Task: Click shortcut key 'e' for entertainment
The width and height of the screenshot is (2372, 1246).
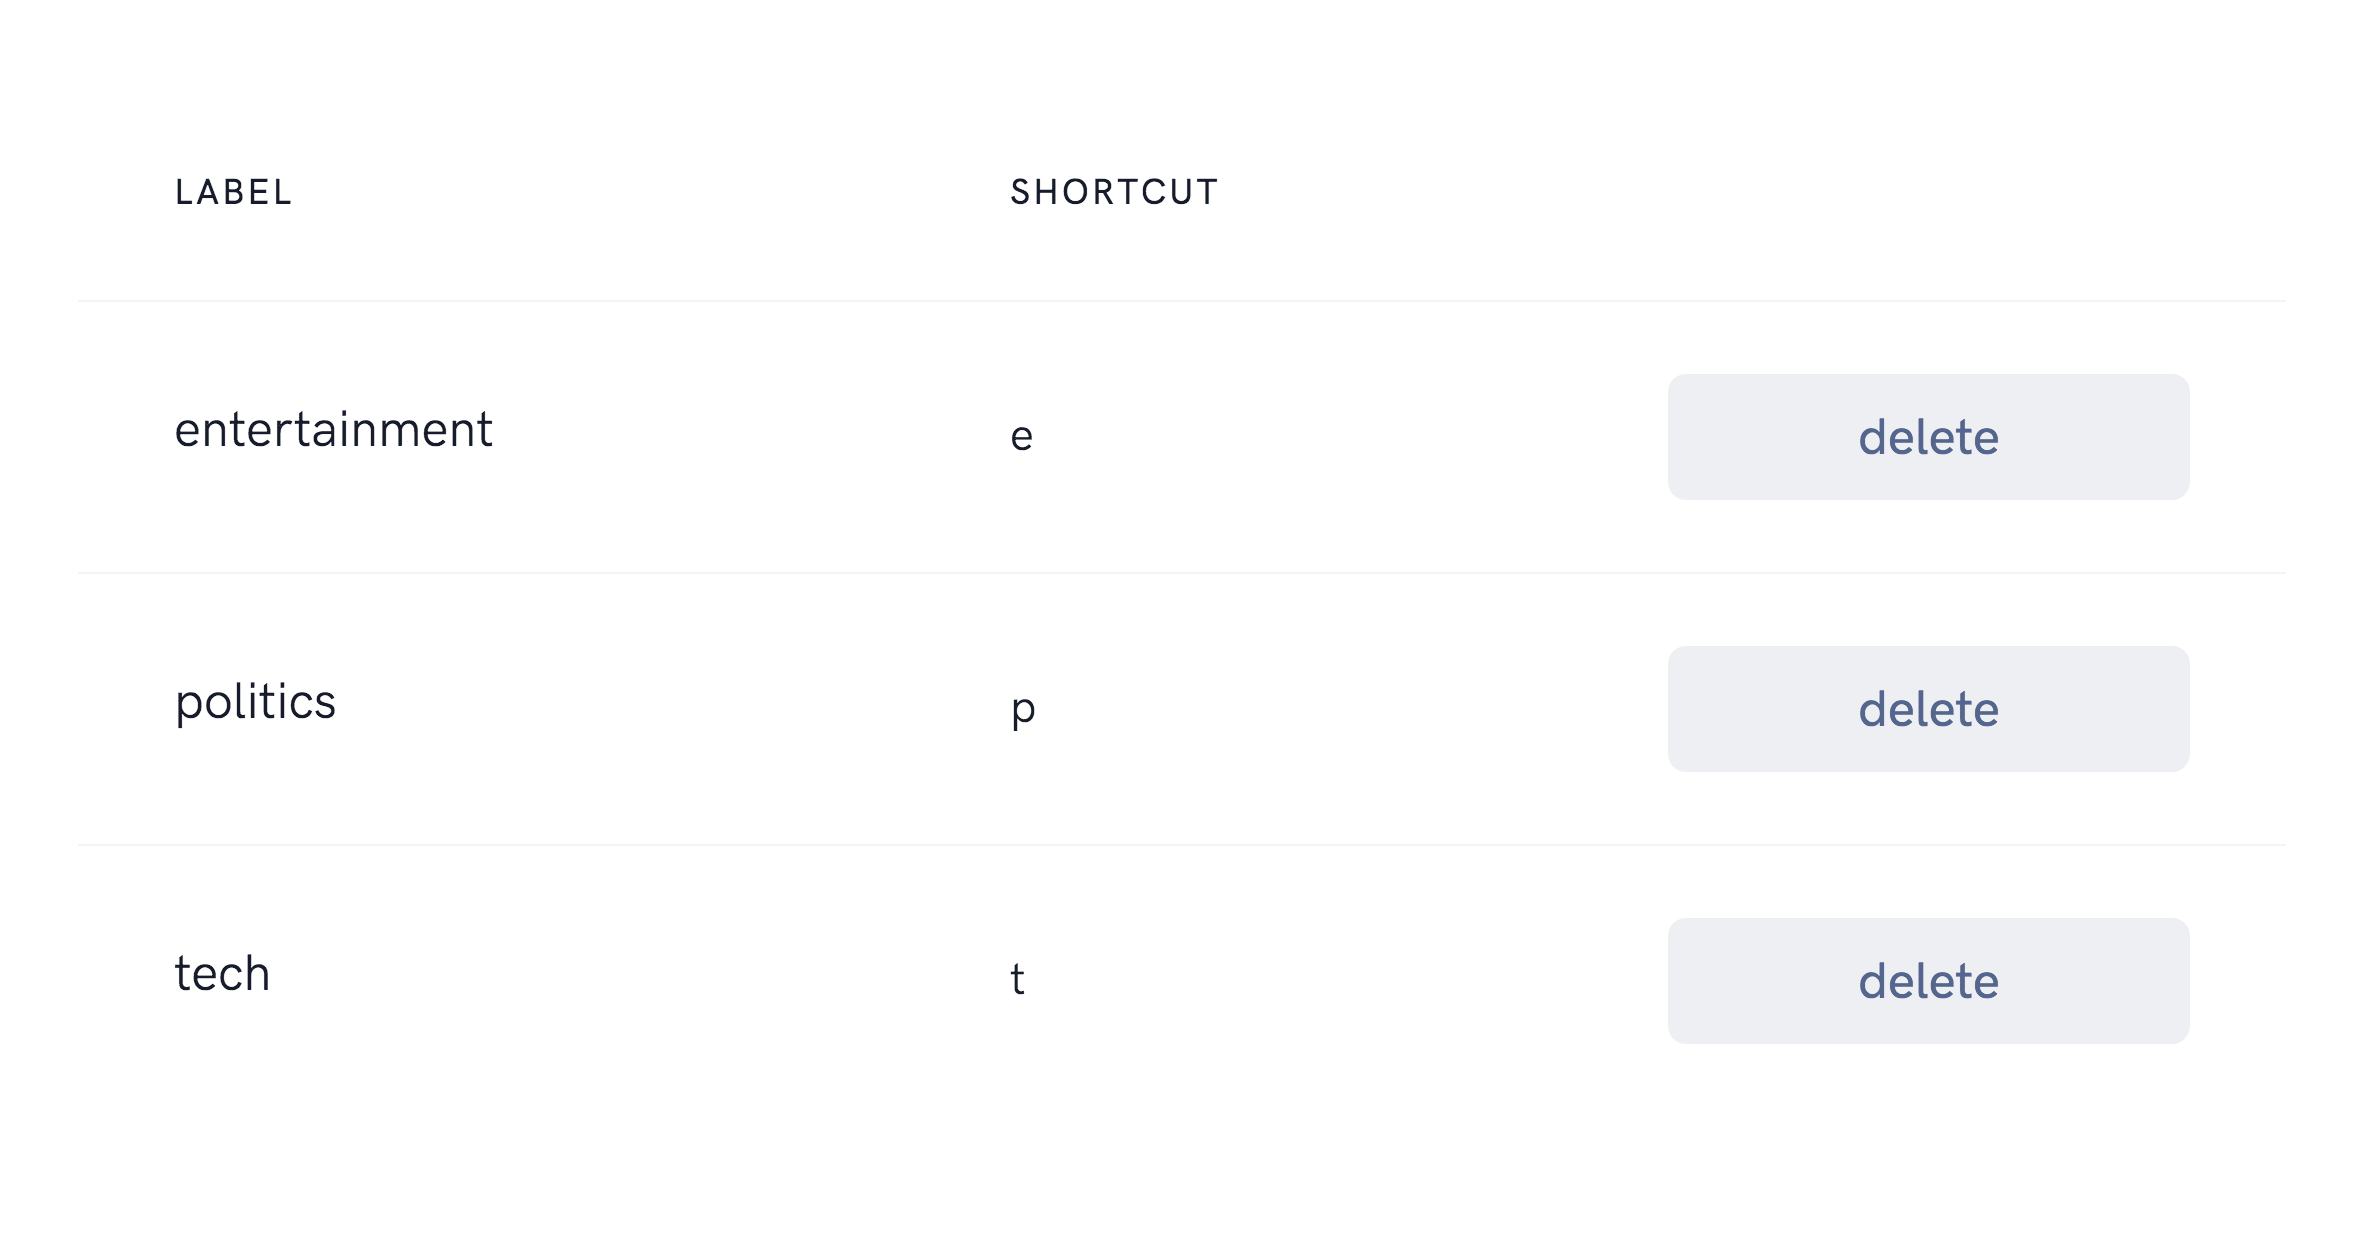Action: click(1021, 437)
